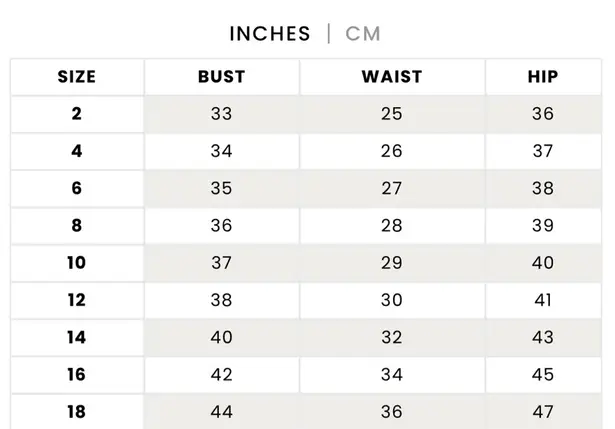This screenshot has width=615, height=429.
Task: Select size 10 row label
Action: (77, 263)
